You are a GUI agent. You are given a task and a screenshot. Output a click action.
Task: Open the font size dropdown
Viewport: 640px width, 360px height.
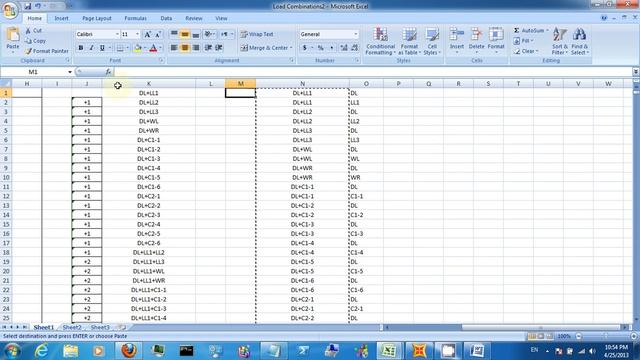tap(137, 34)
